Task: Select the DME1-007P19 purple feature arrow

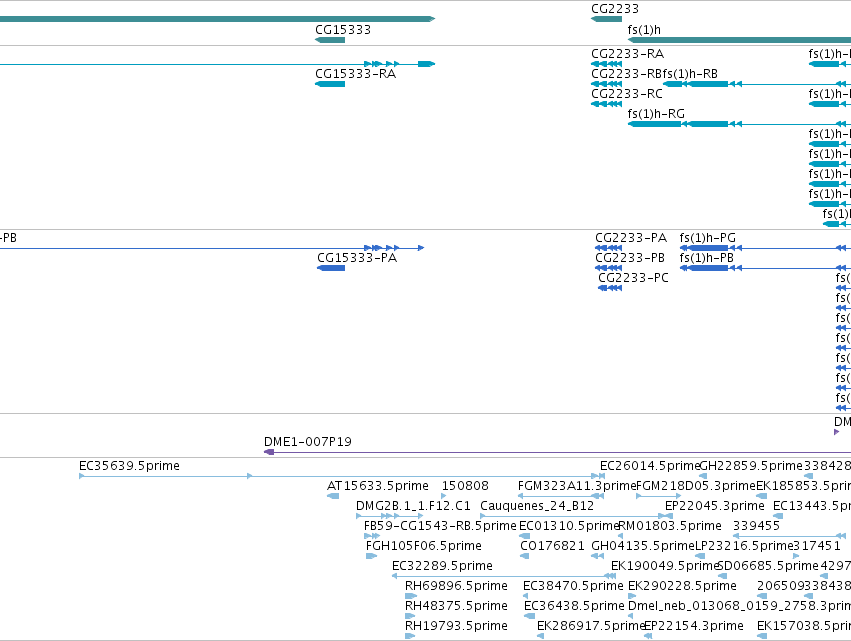Action: 557,452
